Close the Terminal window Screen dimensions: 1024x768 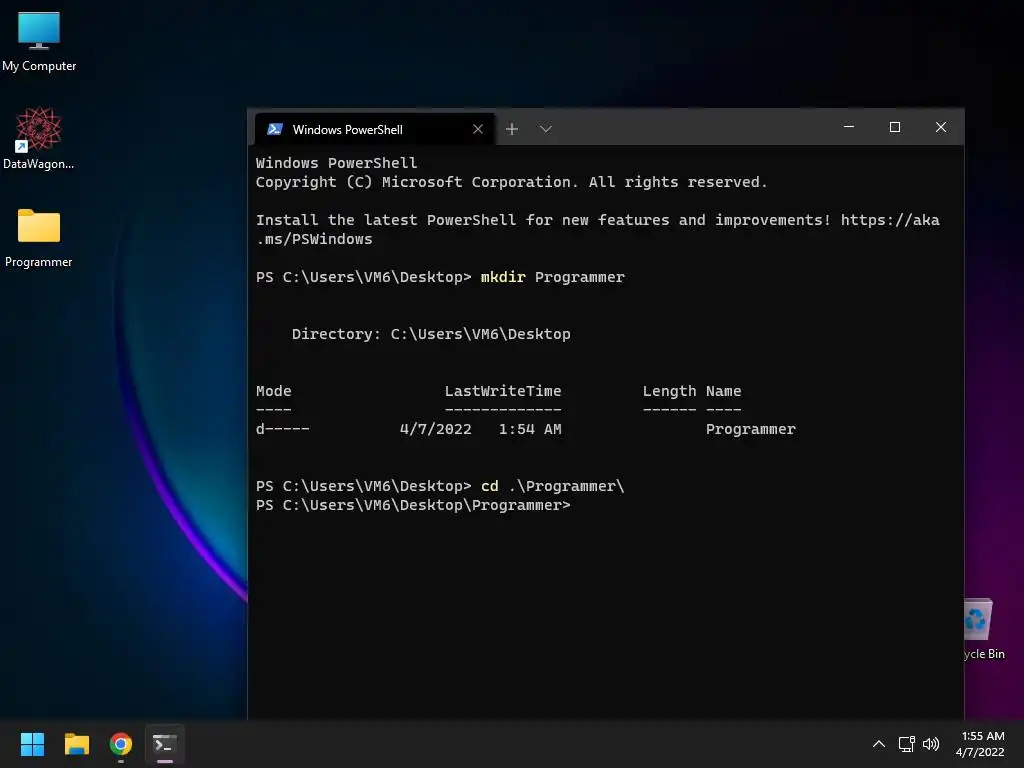click(x=940, y=127)
